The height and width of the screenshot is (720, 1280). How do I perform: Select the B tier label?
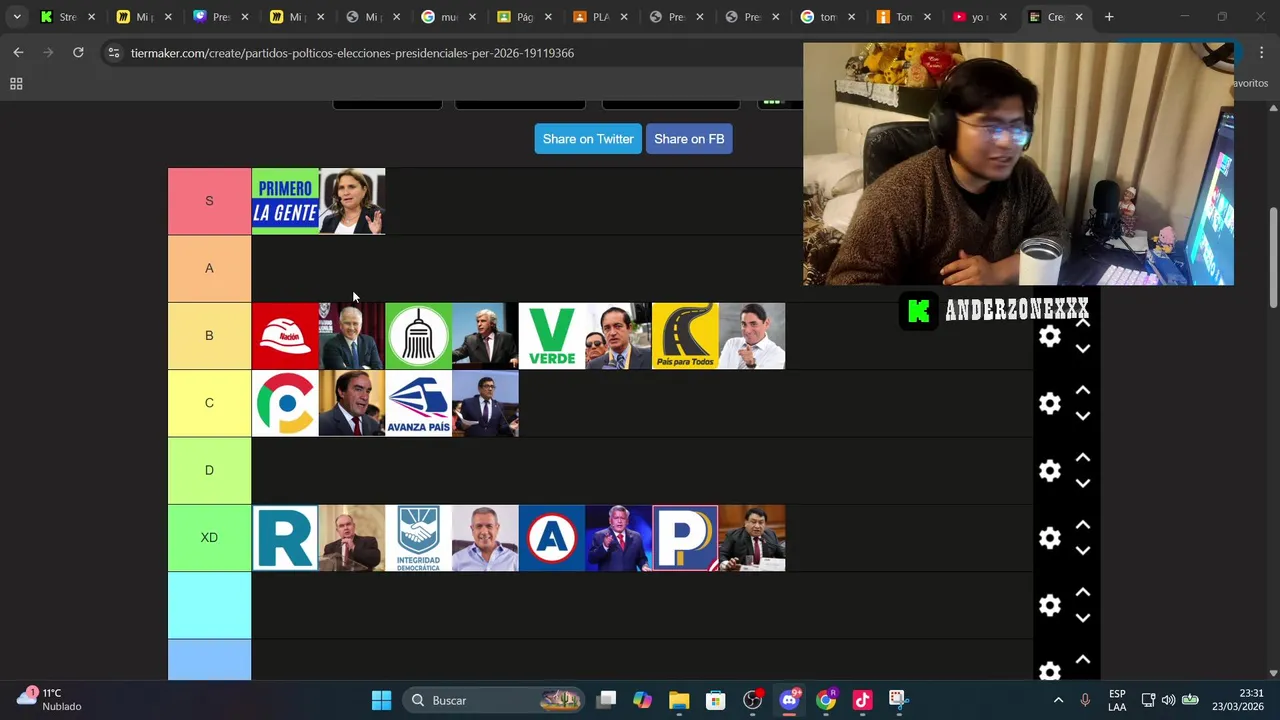pos(209,335)
